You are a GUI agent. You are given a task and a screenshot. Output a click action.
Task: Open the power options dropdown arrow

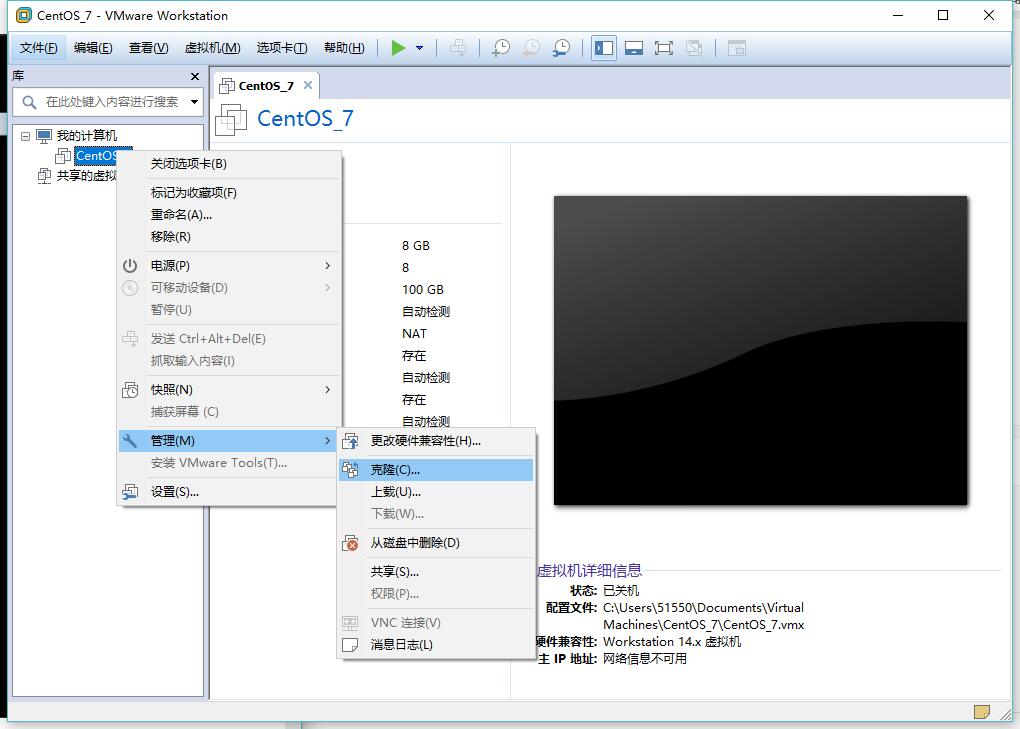(420, 47)
